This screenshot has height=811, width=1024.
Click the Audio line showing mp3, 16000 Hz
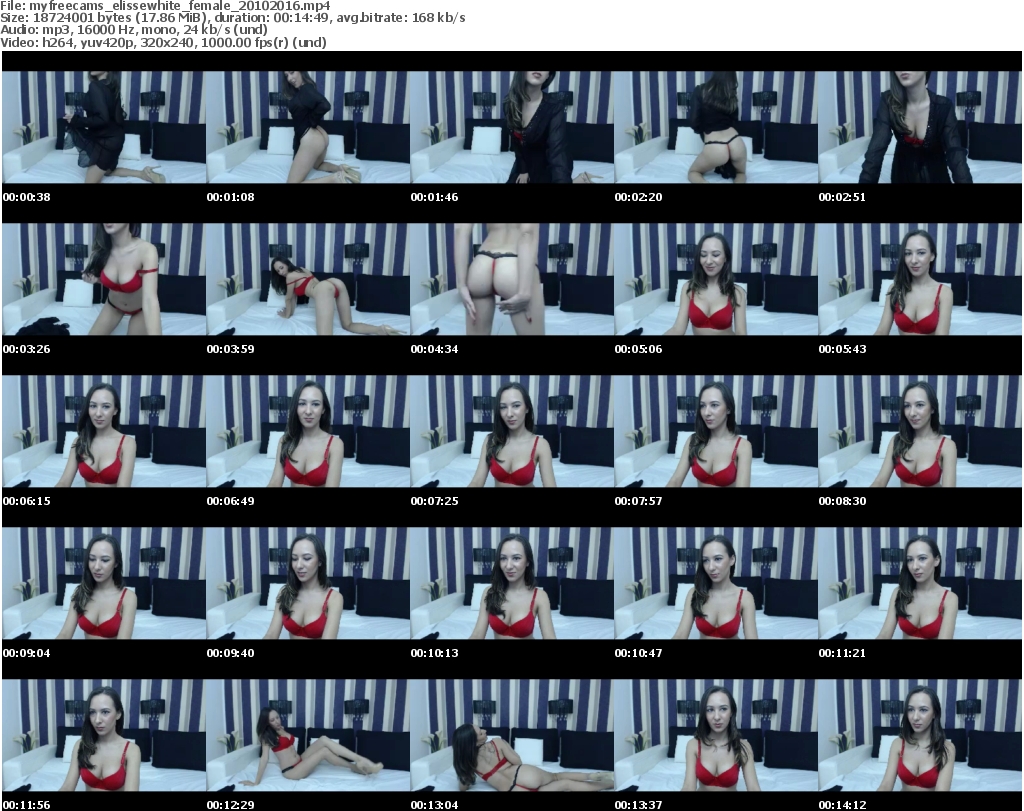[x=134, y=30]
